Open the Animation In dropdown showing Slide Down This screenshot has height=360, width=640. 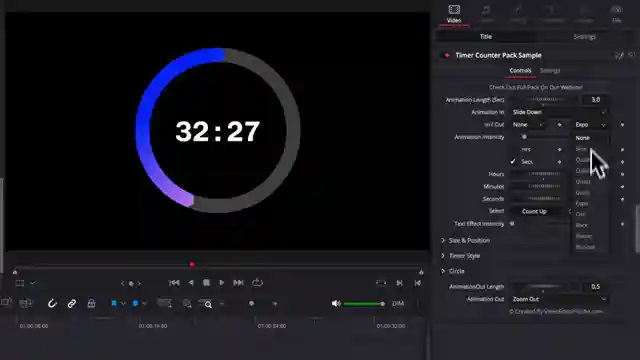[559, 112]
